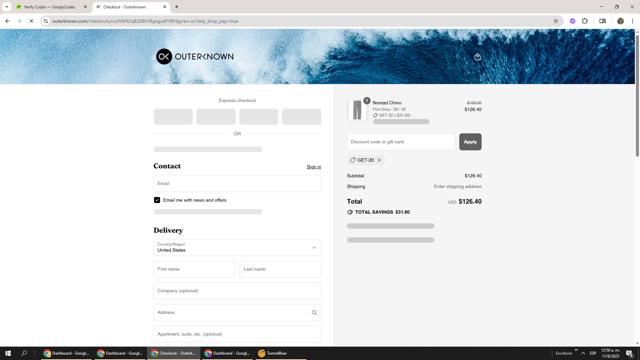
Task: Open the Chrome three-dot menu
Action: [x=632, y=21]
